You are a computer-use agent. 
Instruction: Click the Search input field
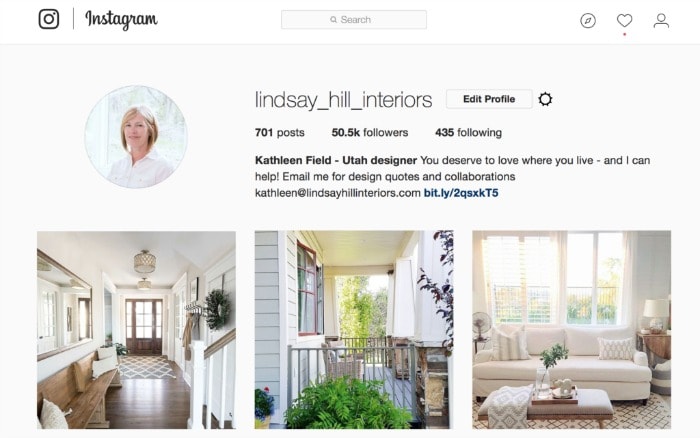[354, 20]
